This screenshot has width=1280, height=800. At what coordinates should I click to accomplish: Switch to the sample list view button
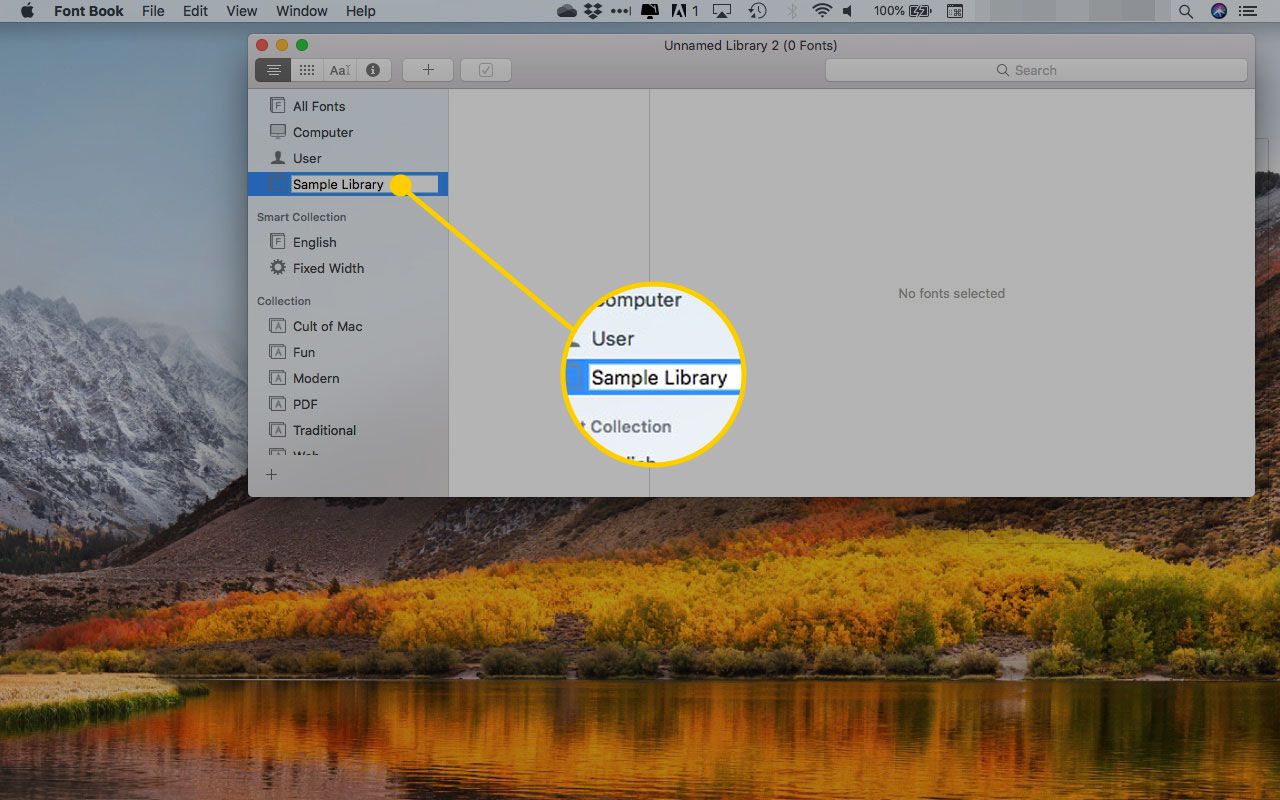pyautogui.click(x=273, y=70)
